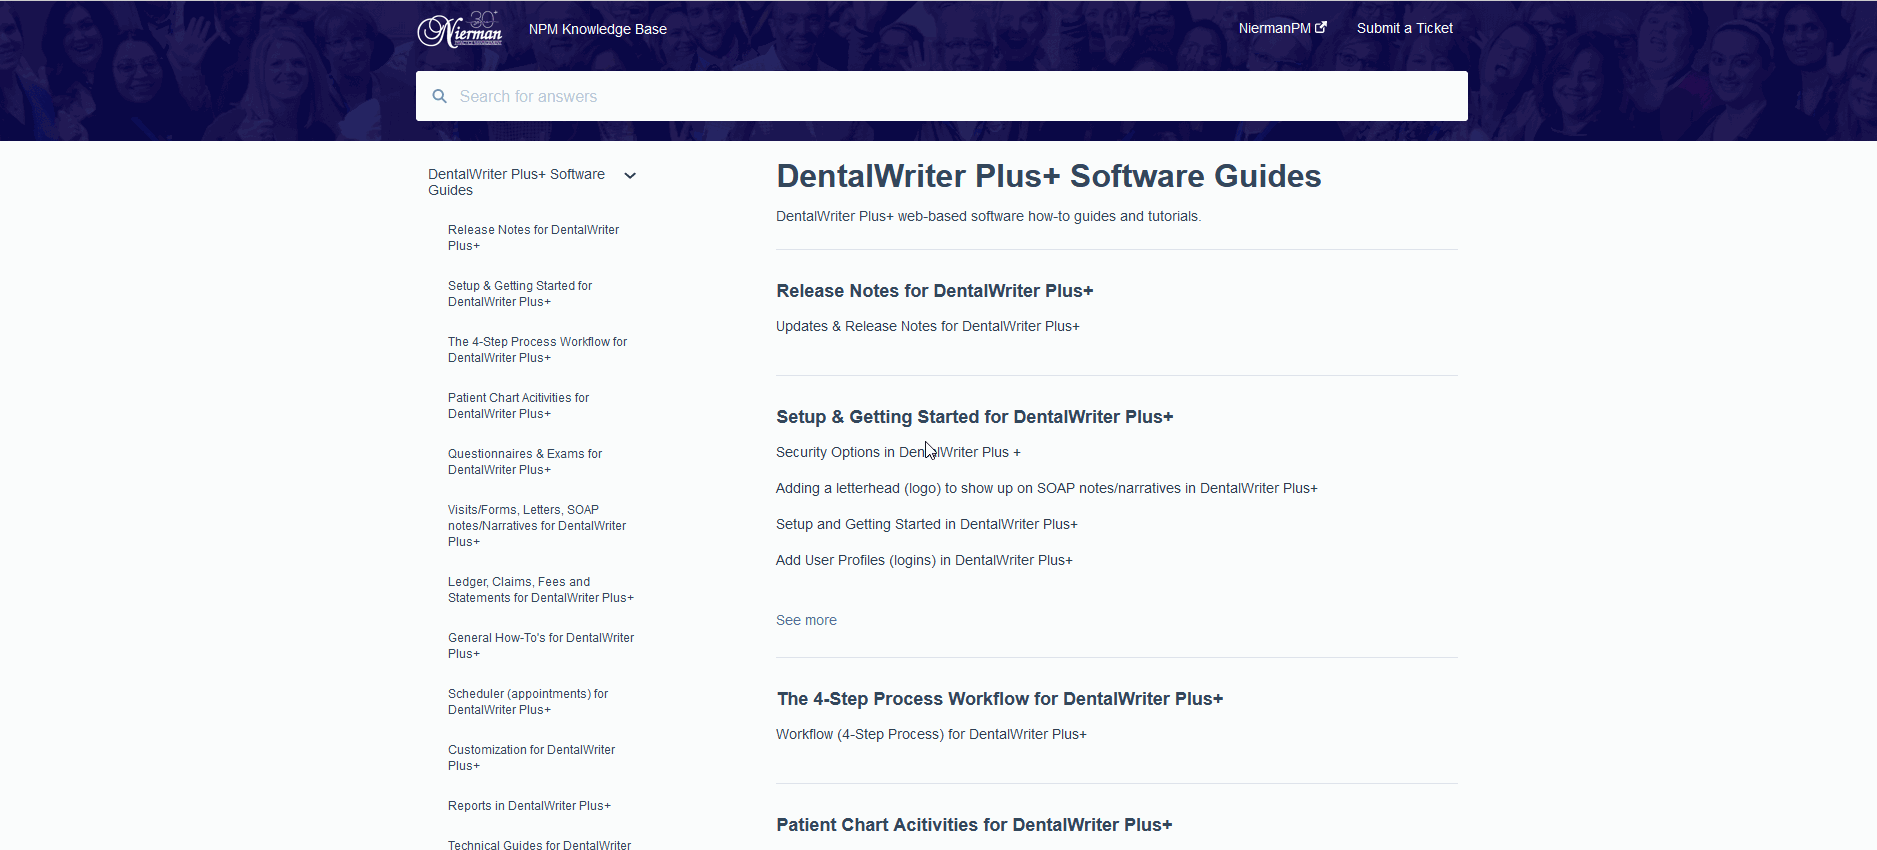Open Ledger, Claims, Fees and Statements sidebar item

point(541,590)
